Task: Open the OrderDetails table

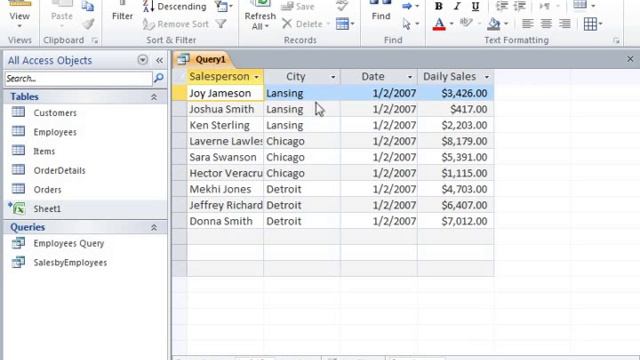Action: (59, 171)
